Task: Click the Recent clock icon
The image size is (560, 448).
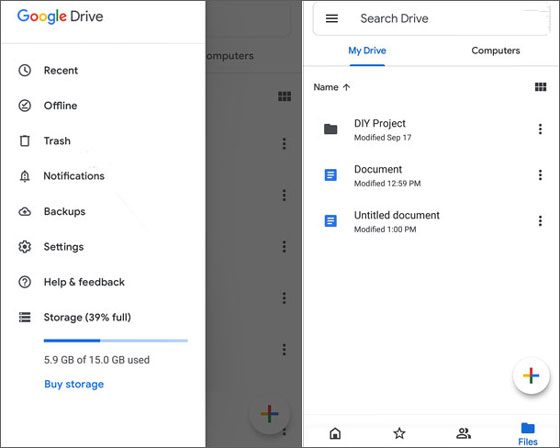Action: 25,70
